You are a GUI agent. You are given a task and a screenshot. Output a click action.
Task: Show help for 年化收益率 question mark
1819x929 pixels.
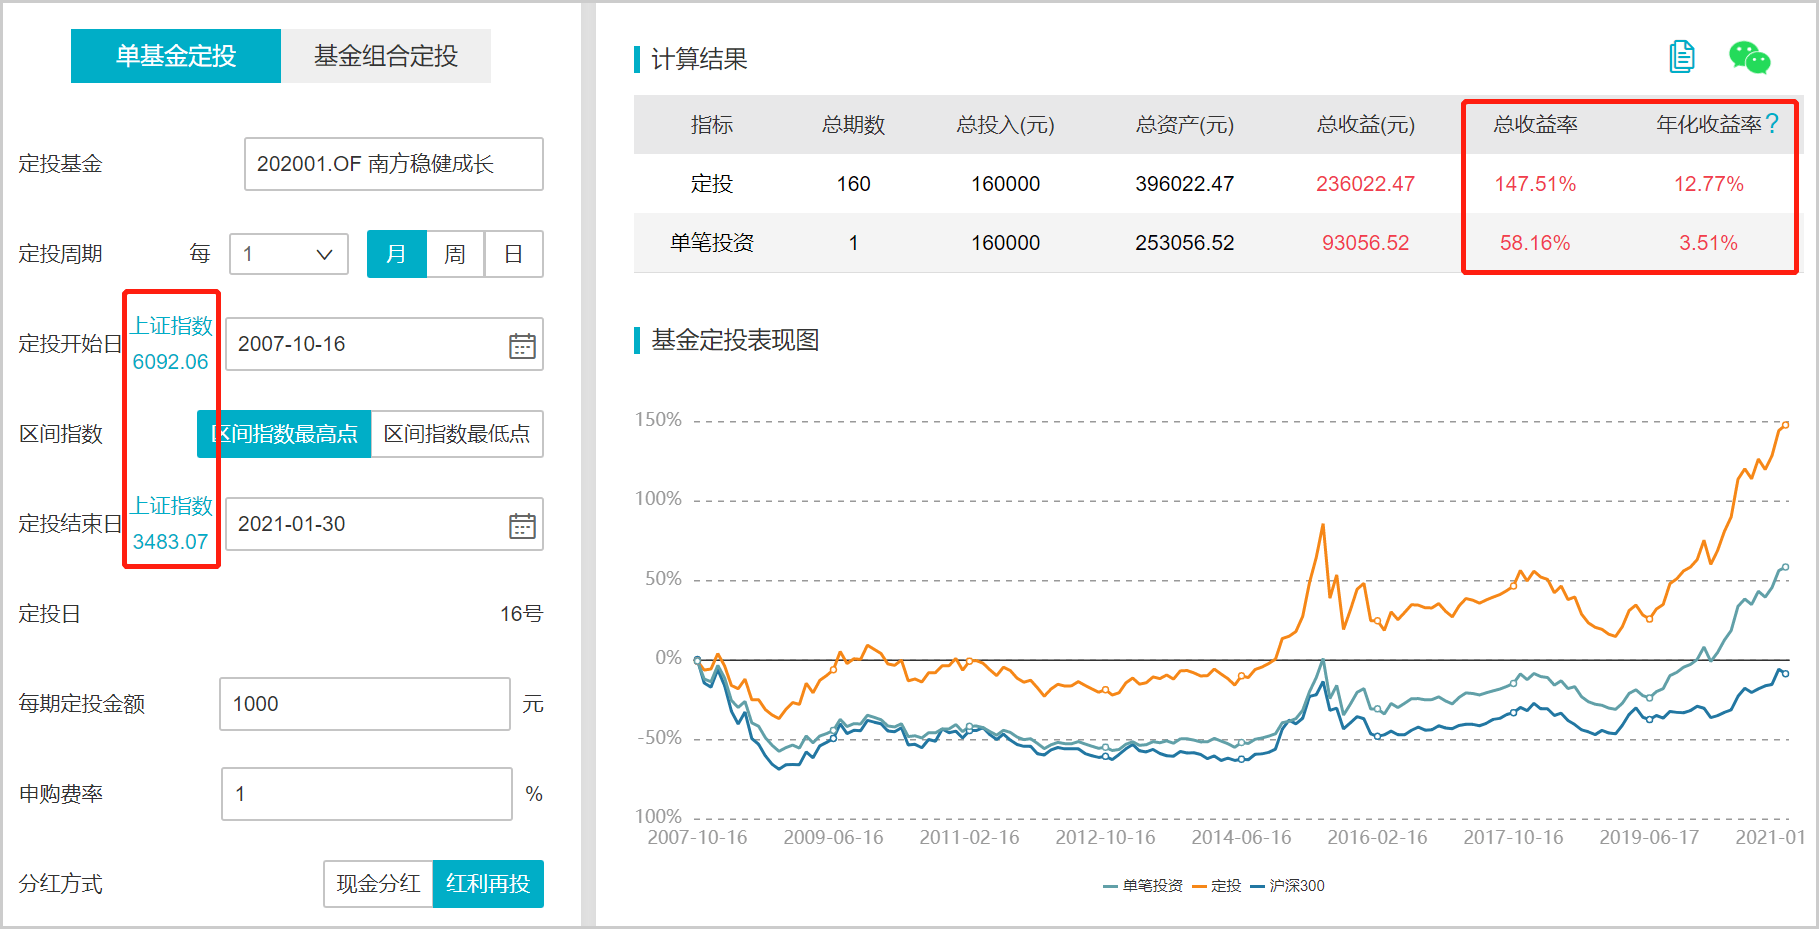tap(1772, 124)
